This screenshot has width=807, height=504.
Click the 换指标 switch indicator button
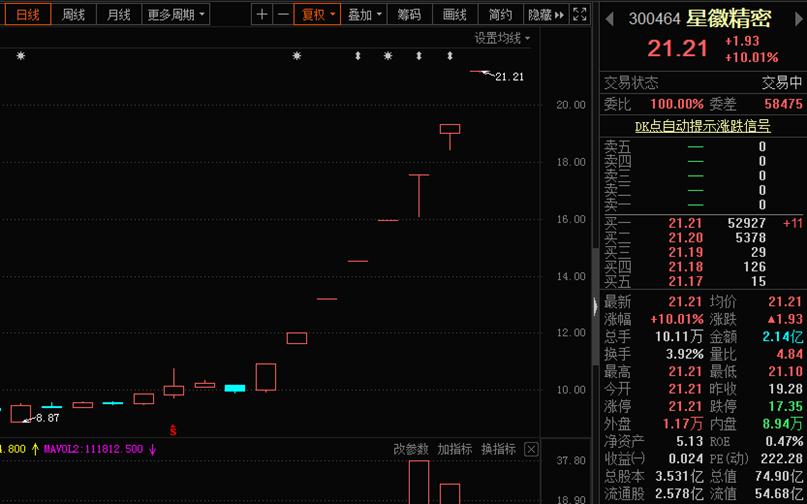pyautogui.click(x=498, y=449)
